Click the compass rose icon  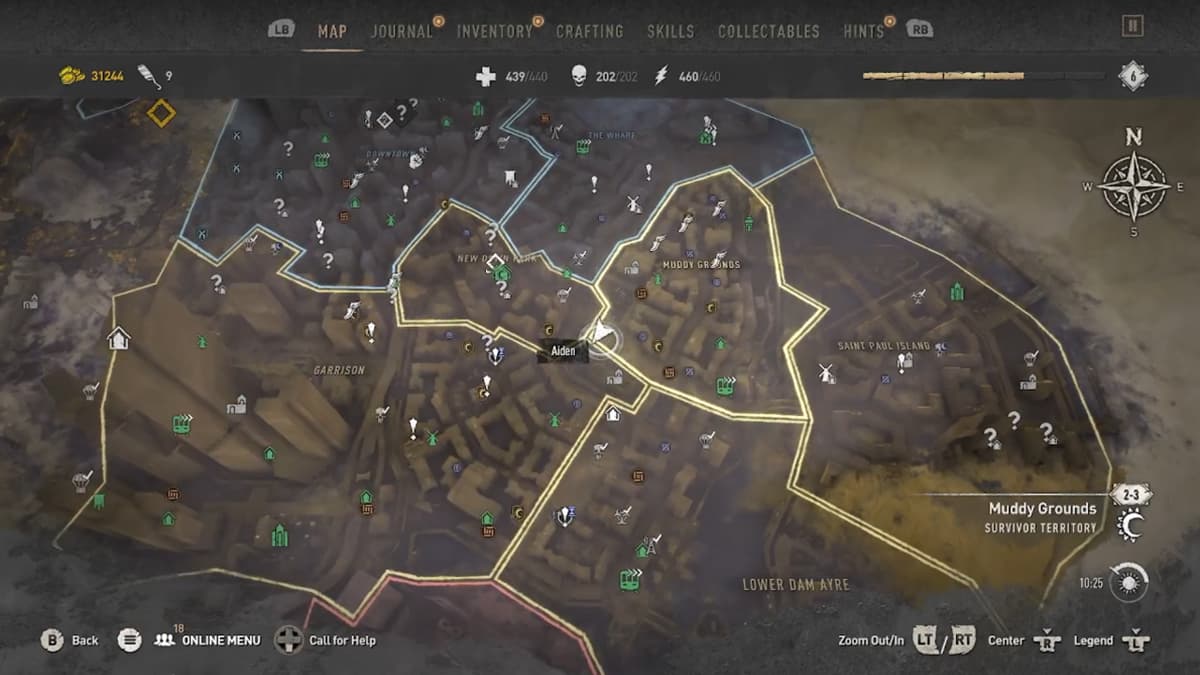[1133, 183]
